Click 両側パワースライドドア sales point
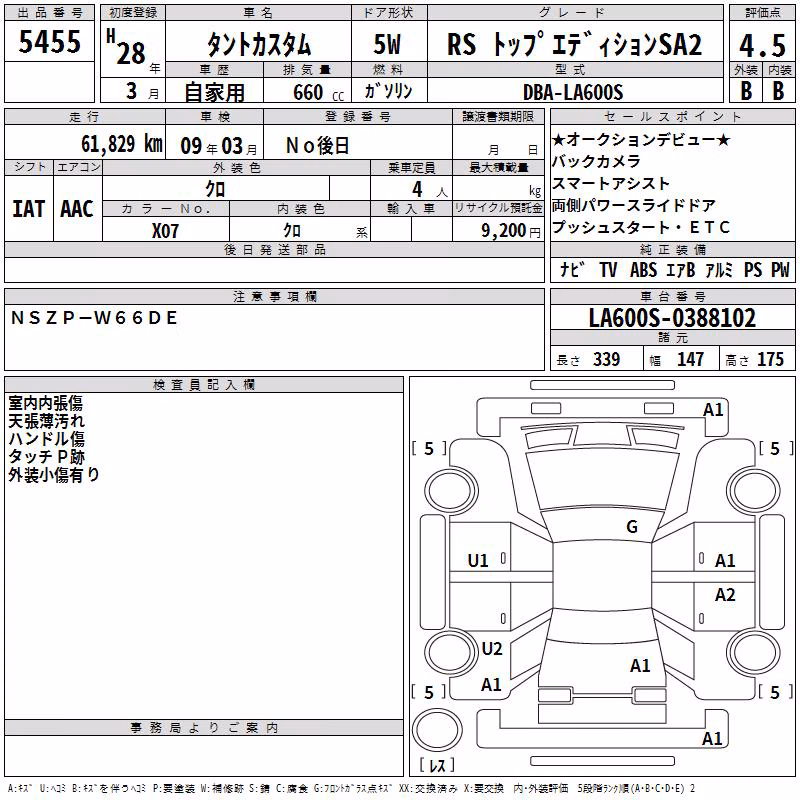The image size is (800, 800). click(x=634, y=205)
